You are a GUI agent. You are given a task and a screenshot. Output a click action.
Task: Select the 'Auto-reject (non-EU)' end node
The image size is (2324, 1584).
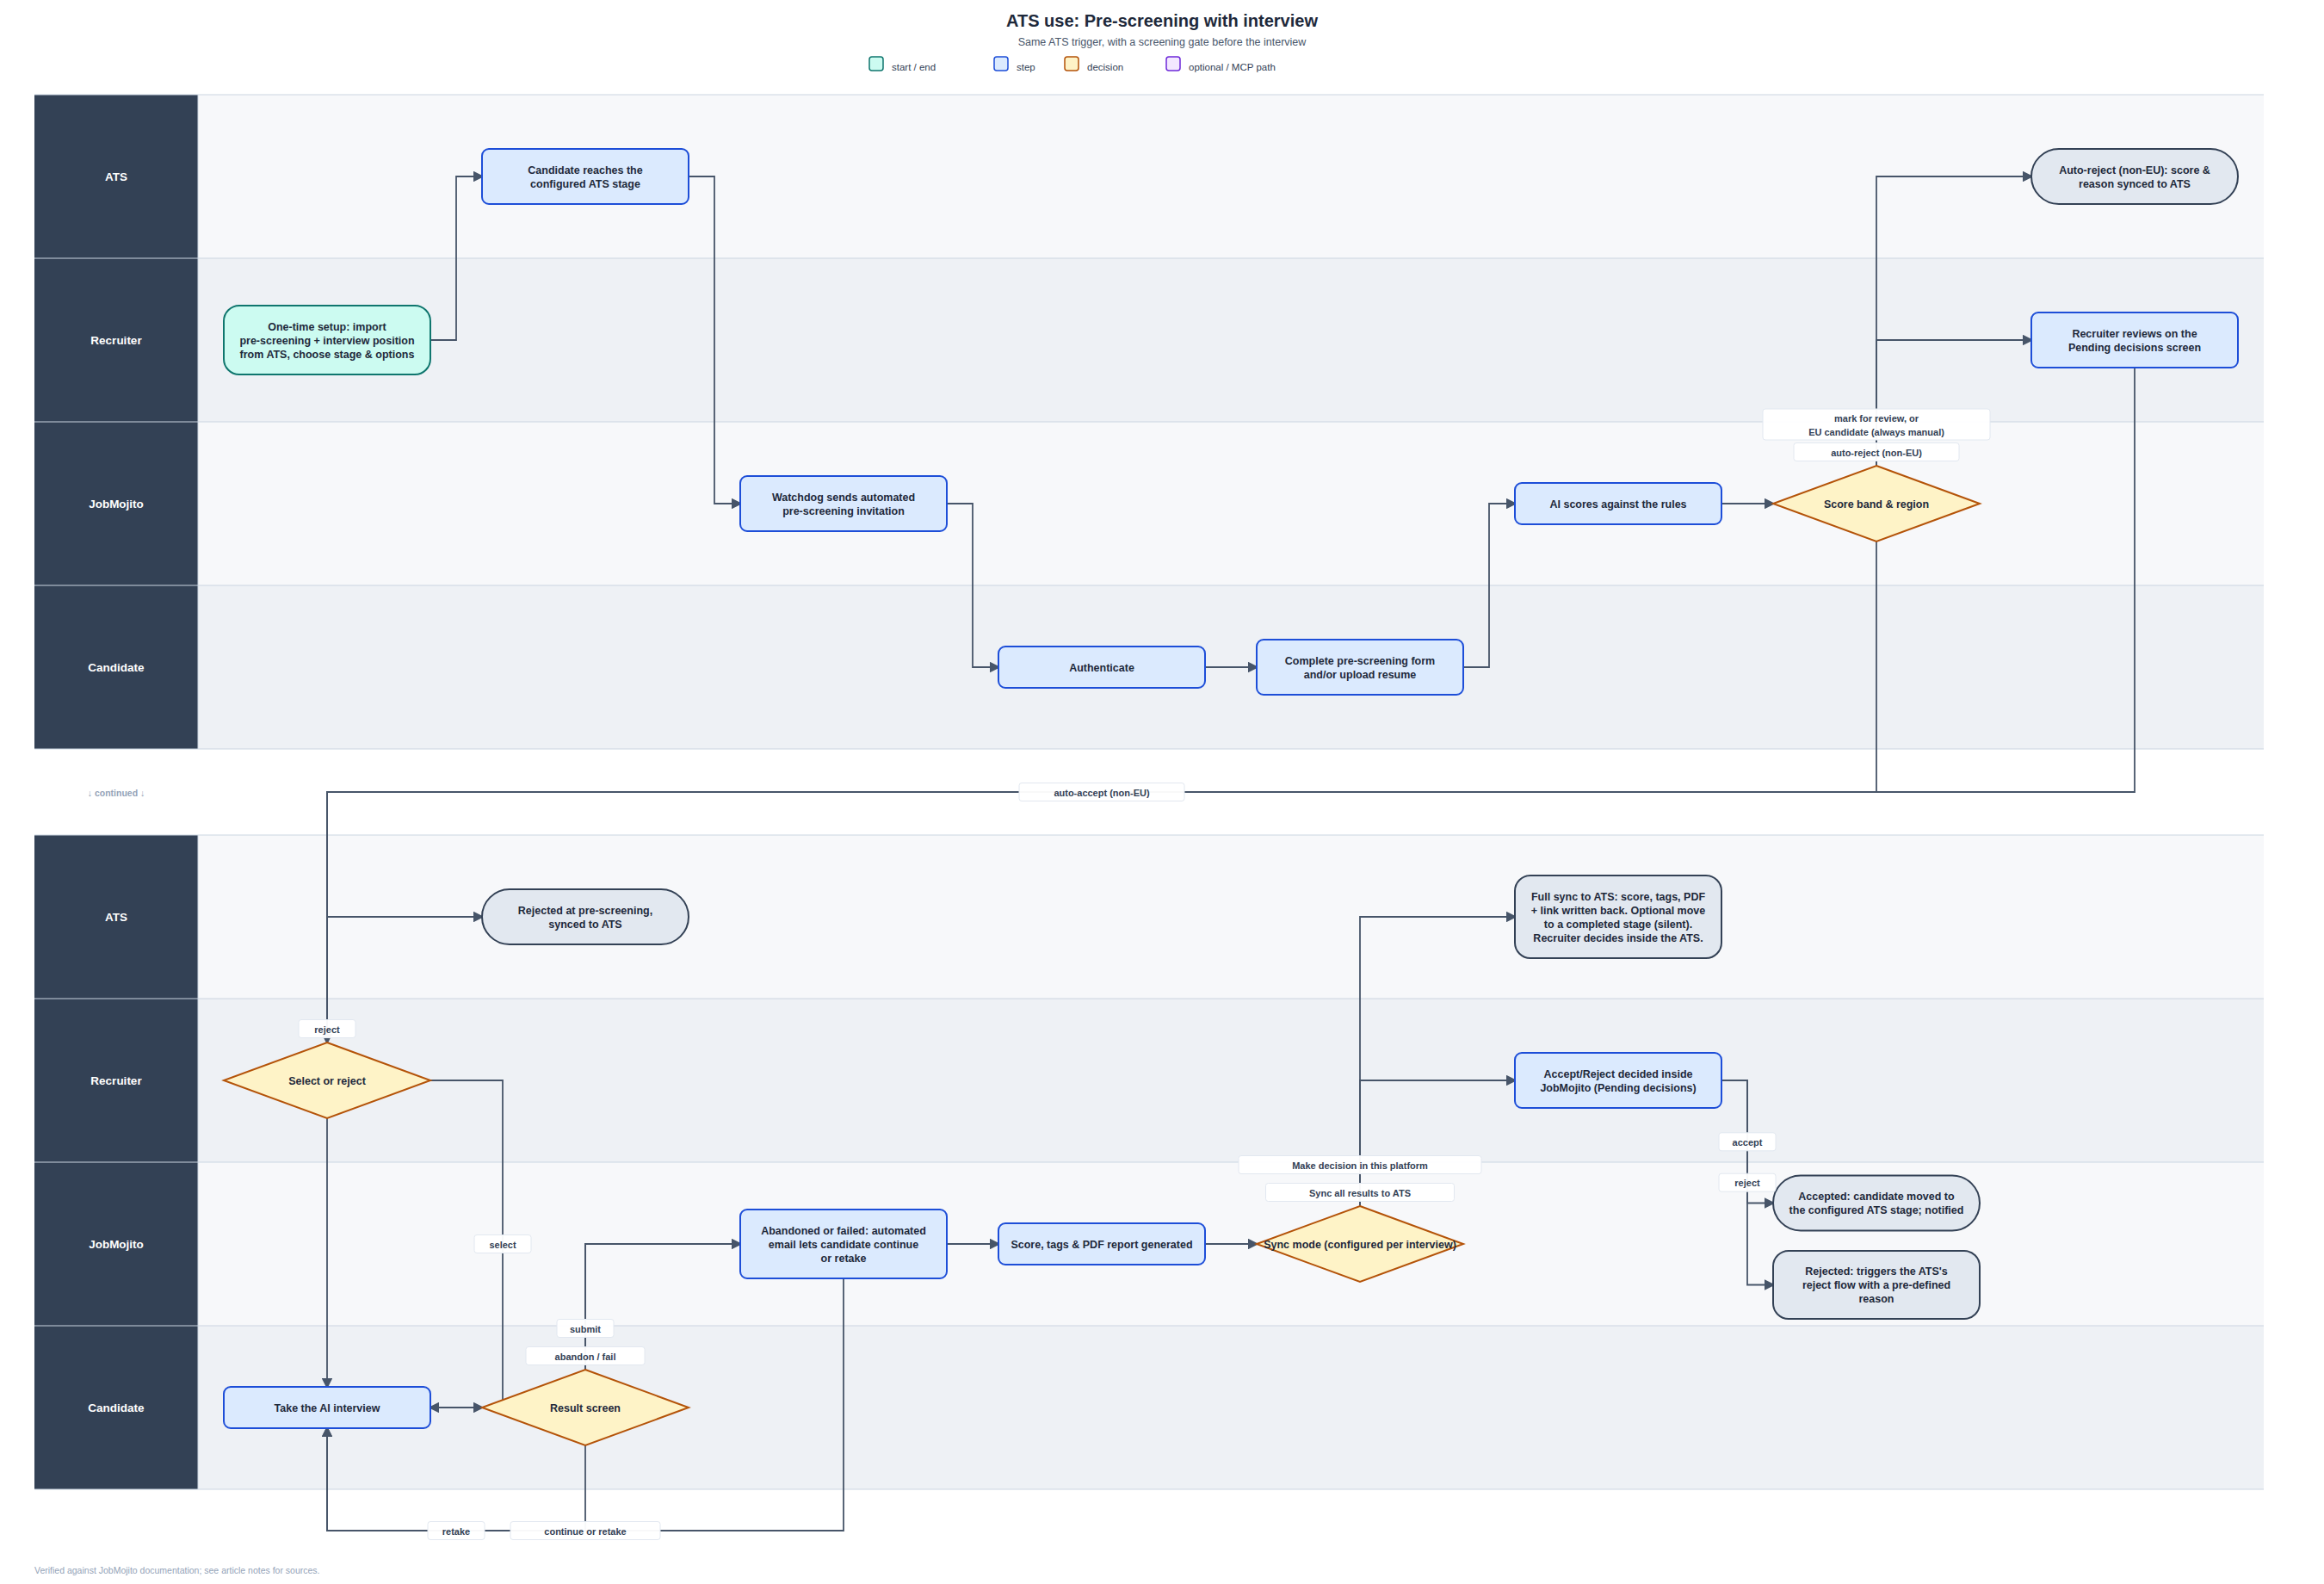[2134, 177]
